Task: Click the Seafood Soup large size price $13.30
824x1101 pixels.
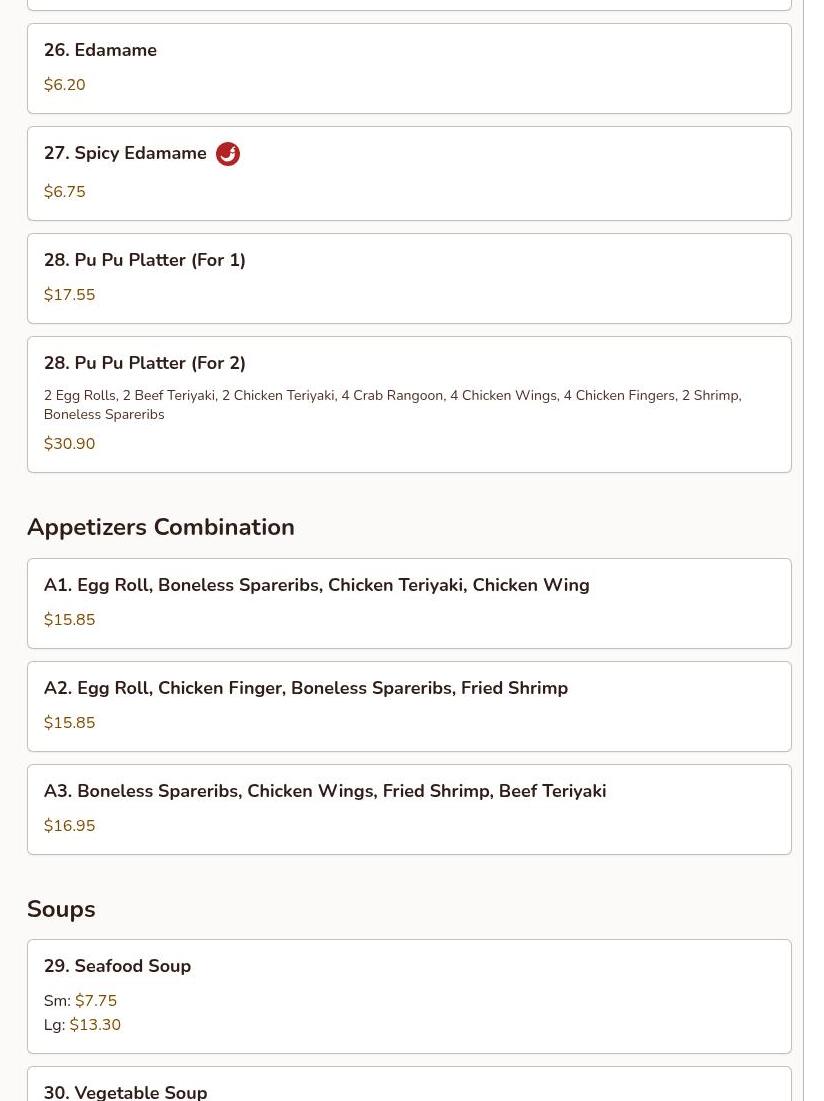Action: (95, 1024)
